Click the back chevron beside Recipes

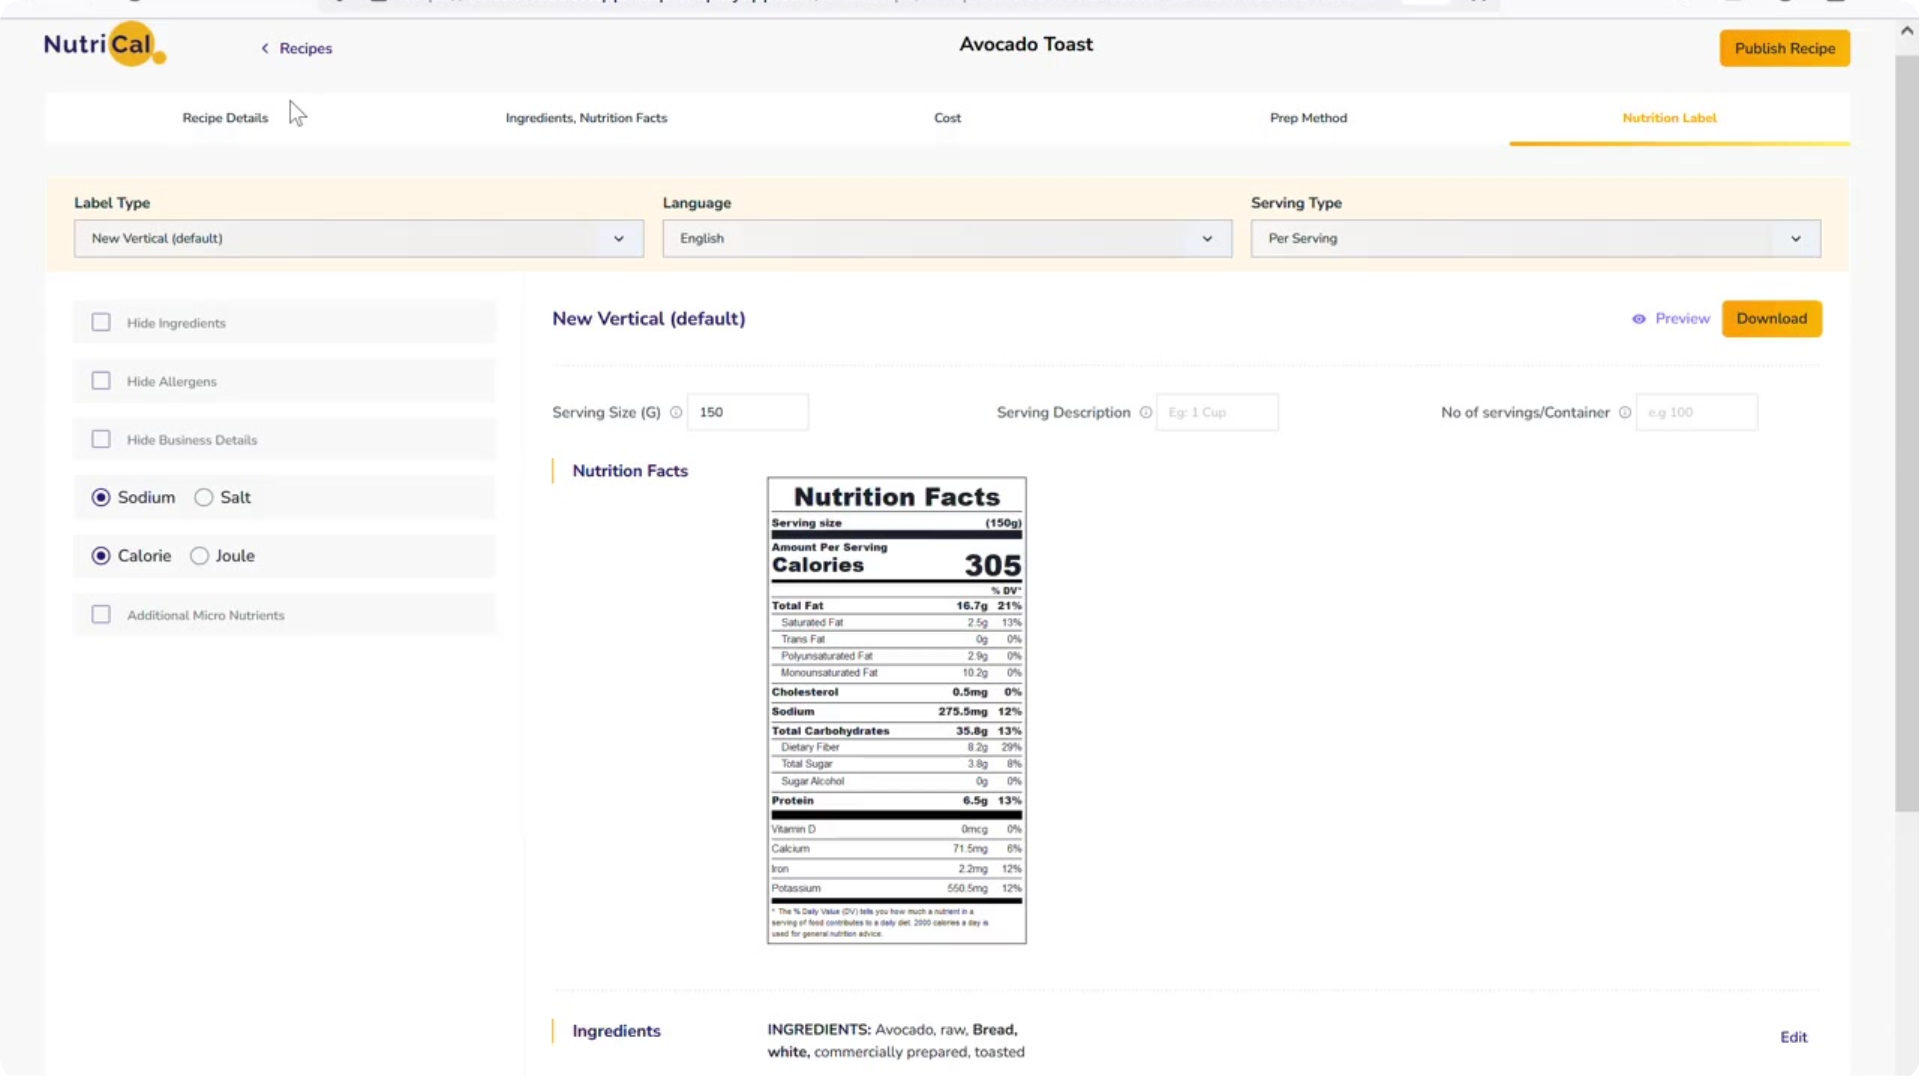pyautogui.click(x=265, y=48)
